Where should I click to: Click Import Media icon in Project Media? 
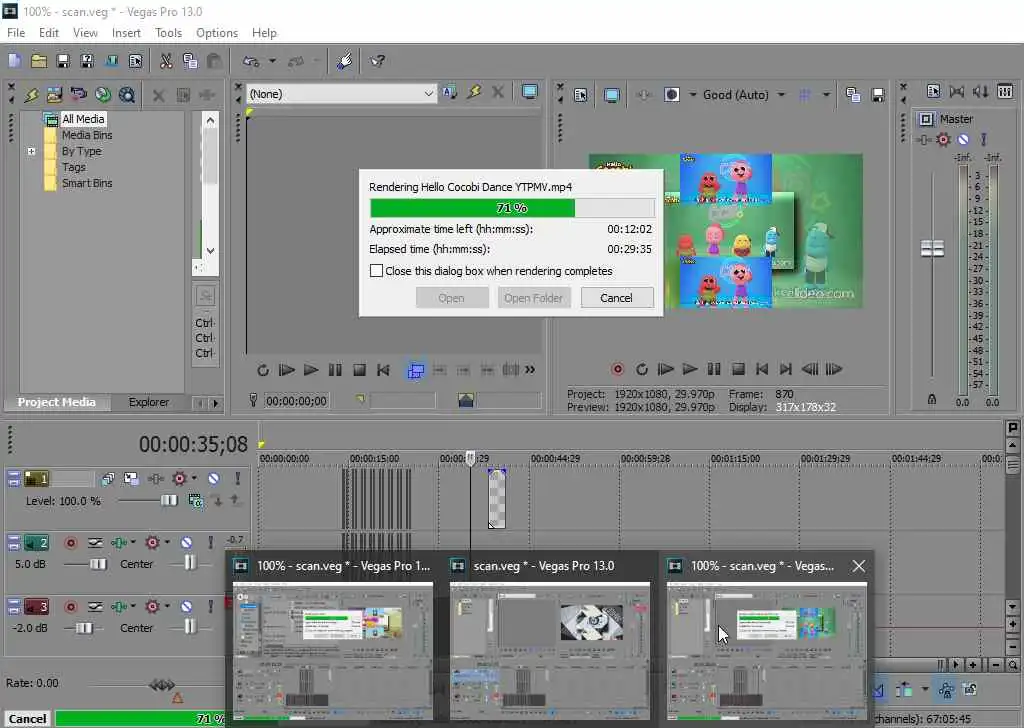point(54,95)
